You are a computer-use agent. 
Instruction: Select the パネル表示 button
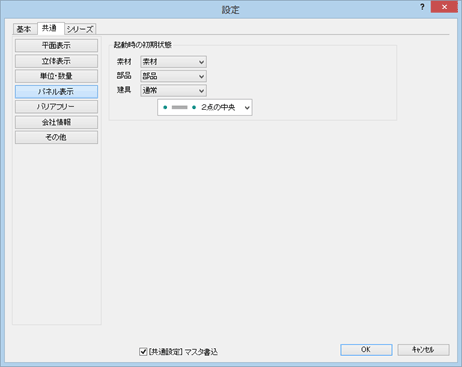(x=56, y=92)
